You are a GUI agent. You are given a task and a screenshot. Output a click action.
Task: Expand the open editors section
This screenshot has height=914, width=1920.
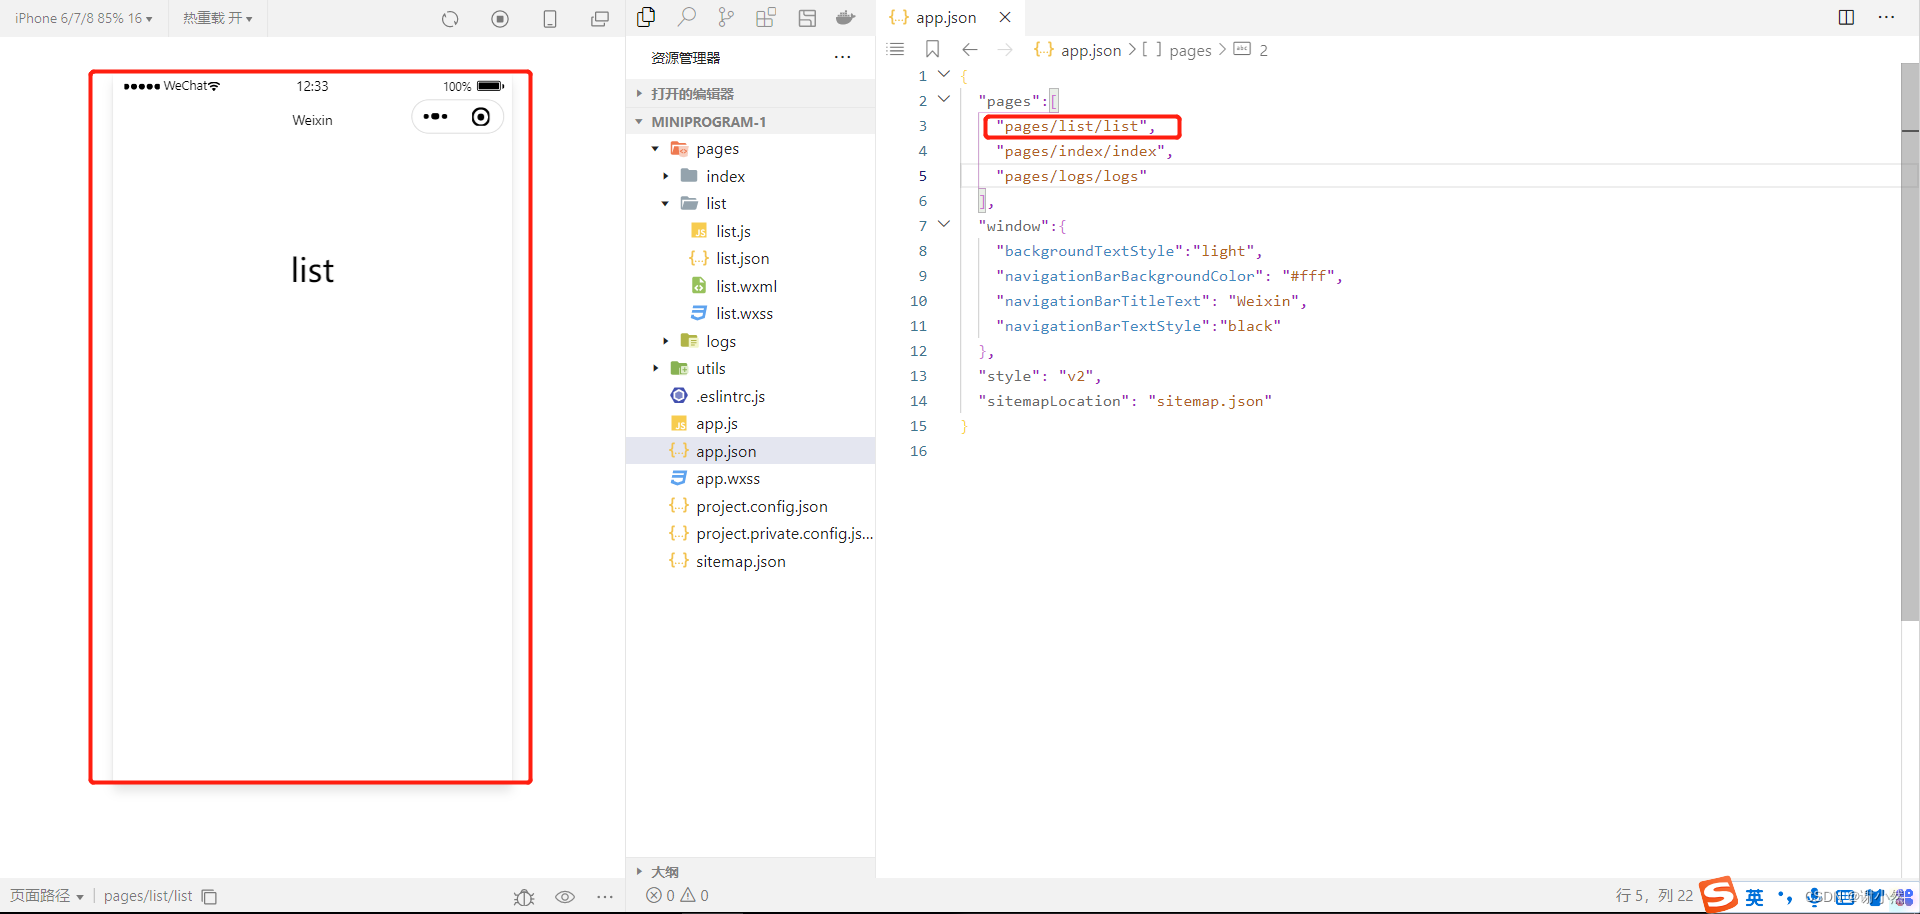[x=750, y=93]
